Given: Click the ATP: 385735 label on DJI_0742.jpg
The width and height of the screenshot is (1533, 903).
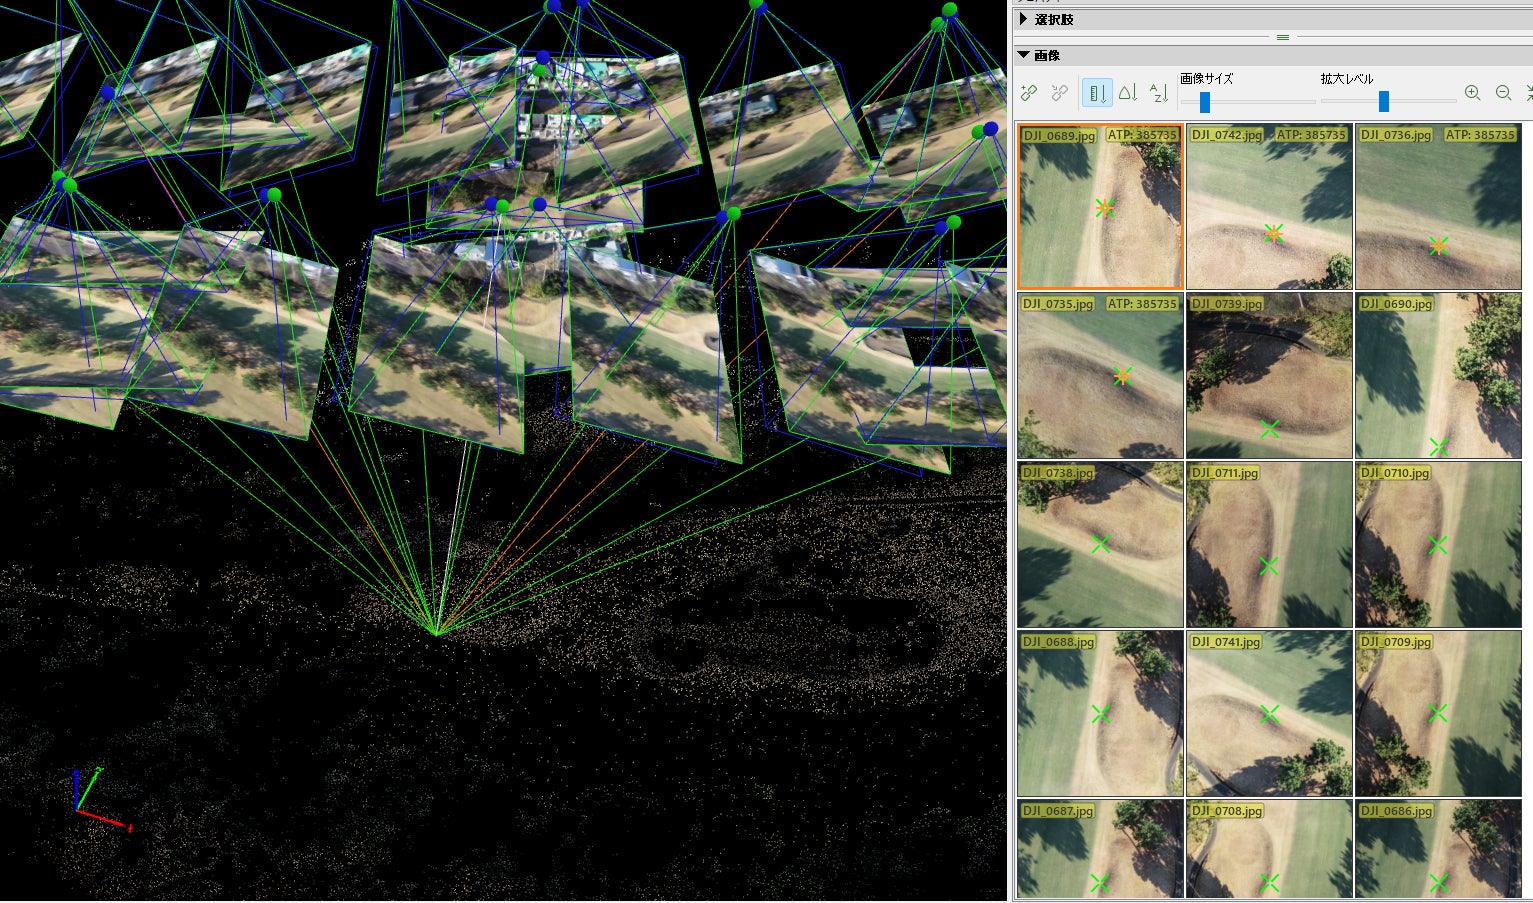Looking at the screenshot, I should 1311,135.
